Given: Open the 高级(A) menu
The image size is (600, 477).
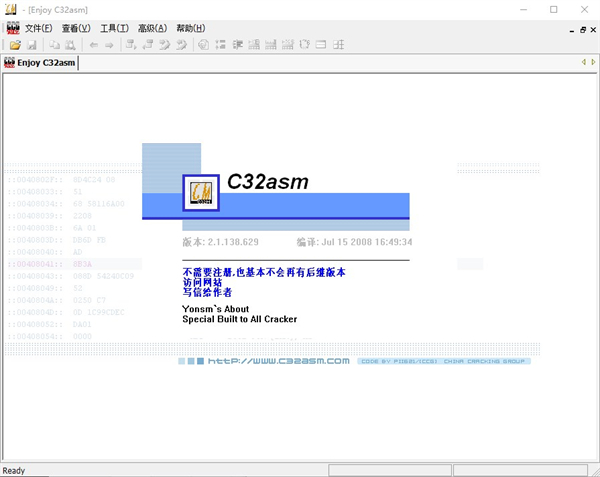Looking at the screenshot, I should point(152,28).
